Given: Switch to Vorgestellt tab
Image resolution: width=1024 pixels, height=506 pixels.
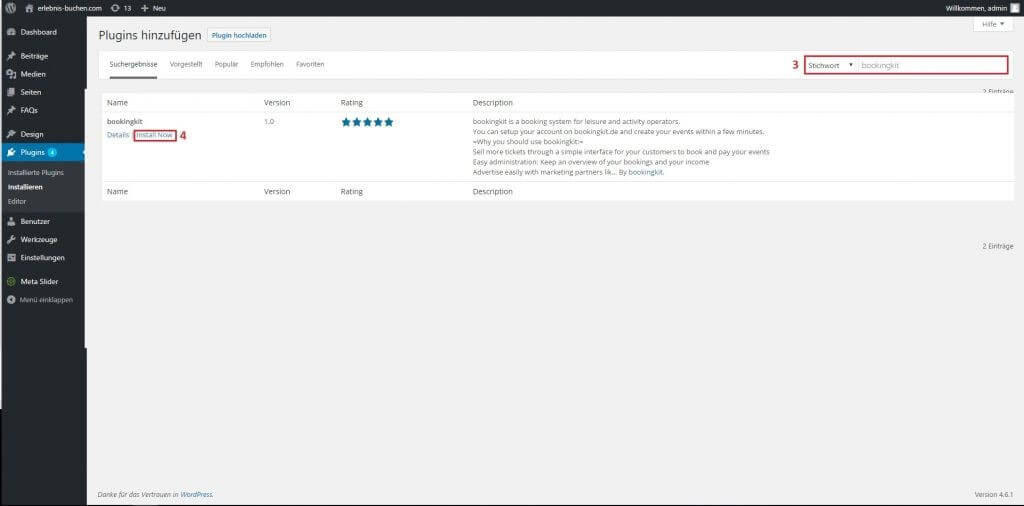Looking at the screenshot, I should [x=186, y=65].
